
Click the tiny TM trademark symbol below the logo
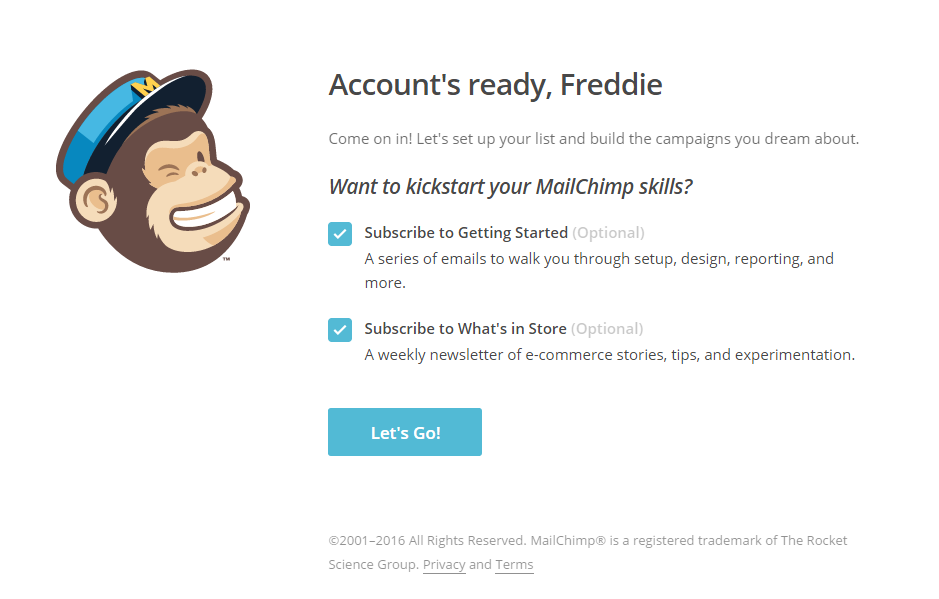pos(226,259)
